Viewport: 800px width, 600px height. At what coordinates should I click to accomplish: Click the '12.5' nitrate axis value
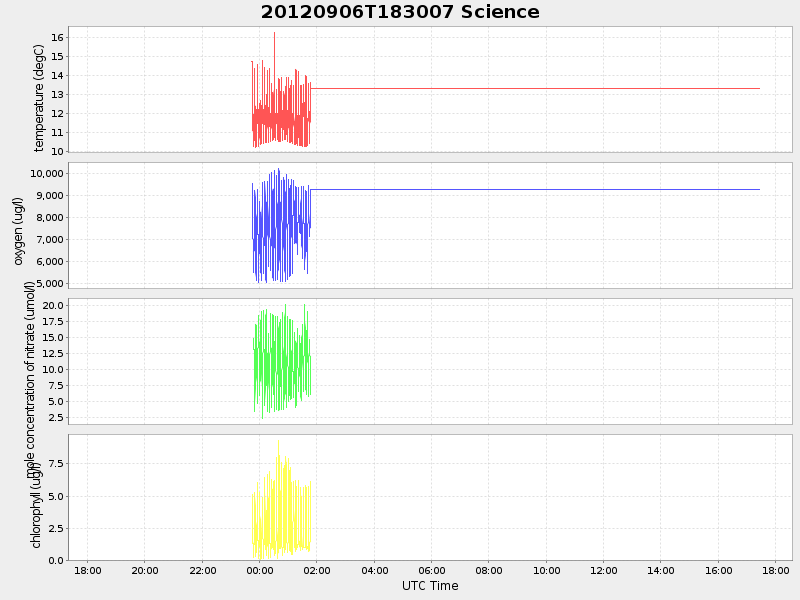pos(53,354)
